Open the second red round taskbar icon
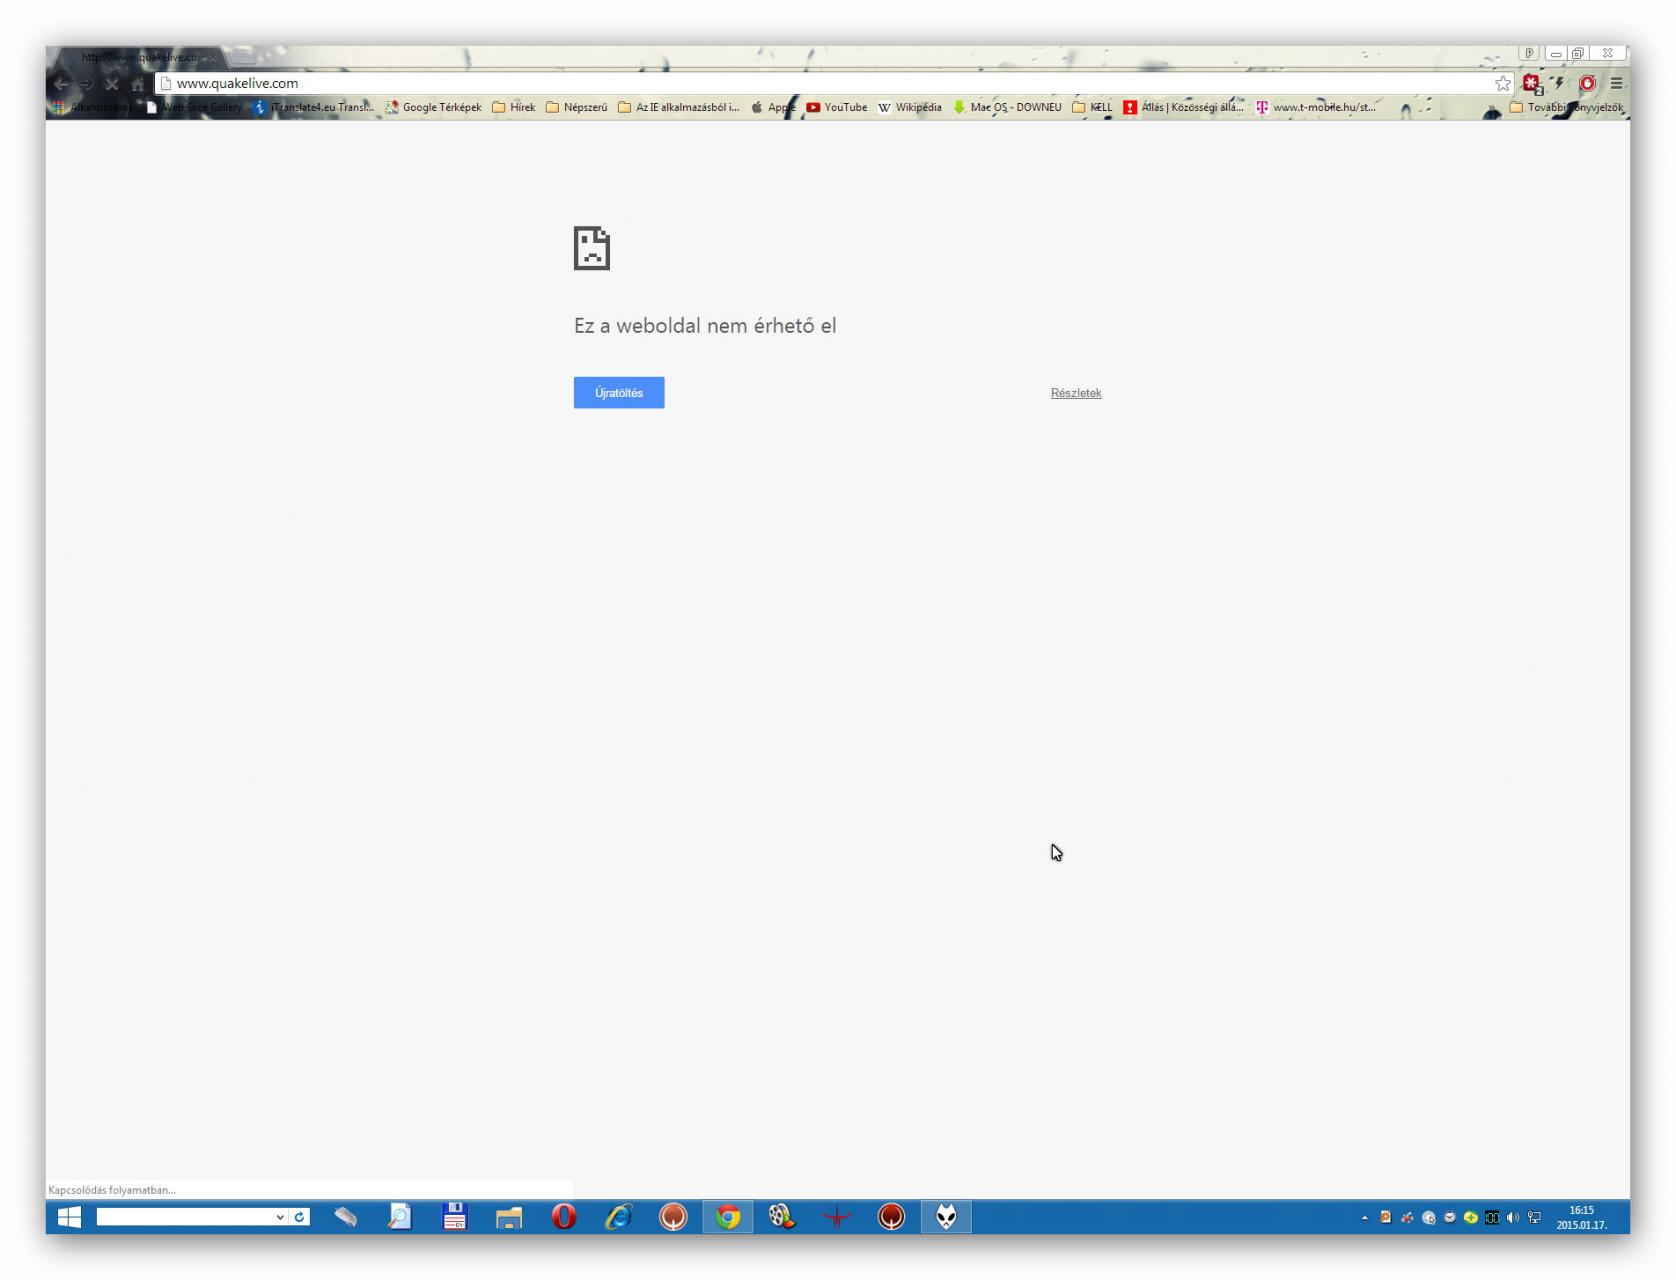Screen dimensions: 1676x1280 (x=891, y=1217)
